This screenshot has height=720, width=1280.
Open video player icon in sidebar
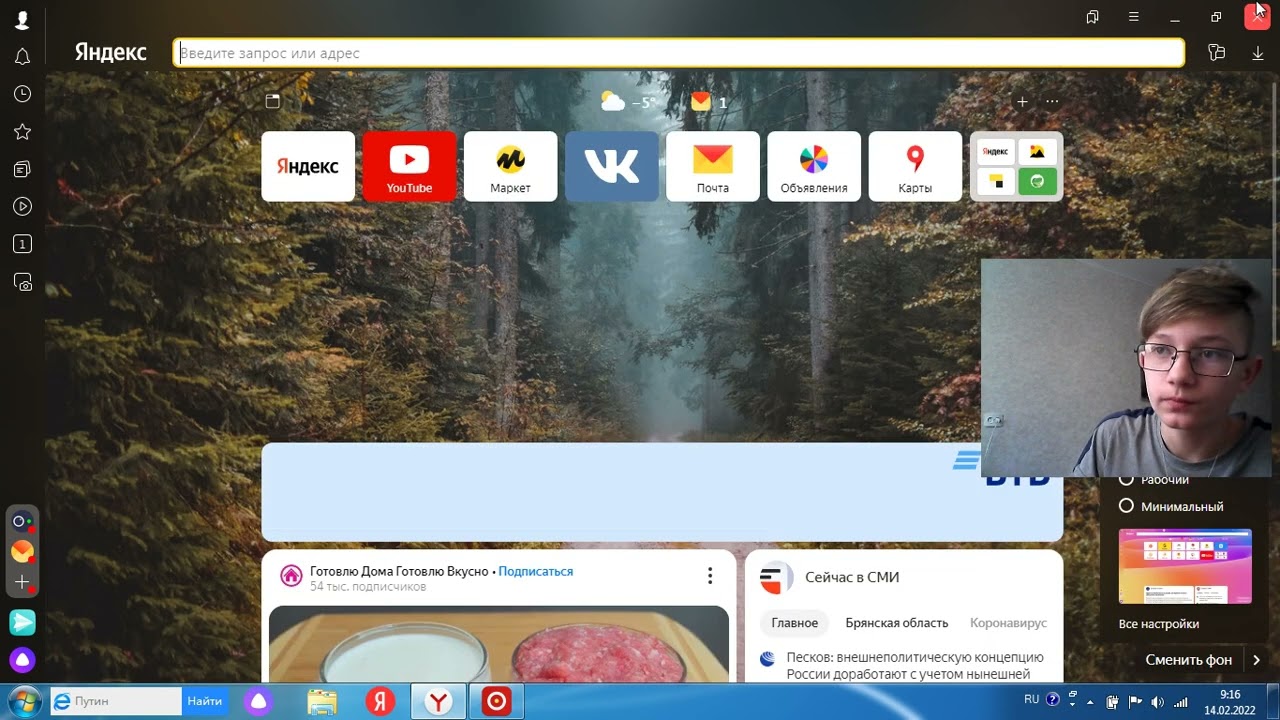pyautogui.click(x=22, y=207)
